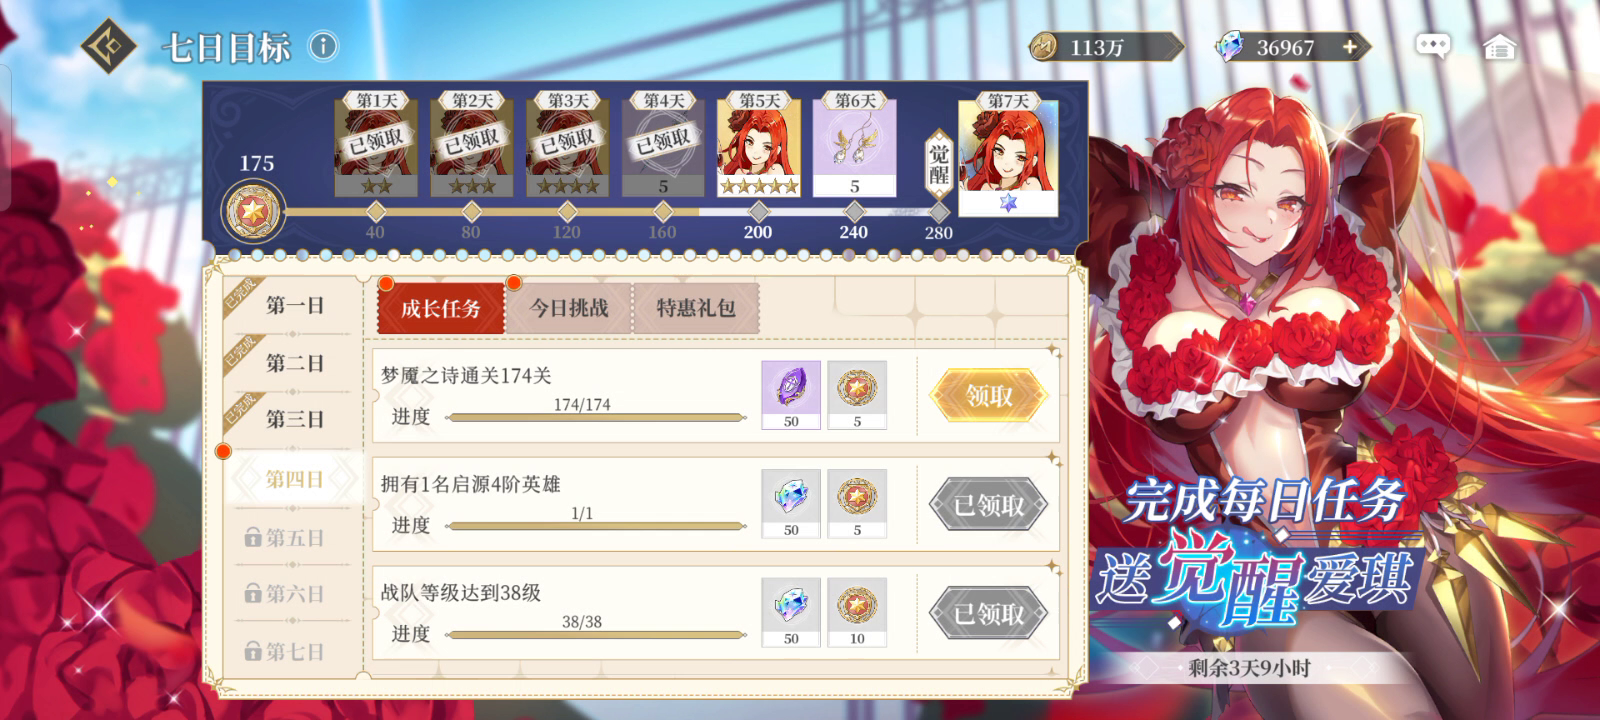This screenshot has height=720, width=1600.
Task: Open the info icon beside 七日目标
Action: pos(323,46)
